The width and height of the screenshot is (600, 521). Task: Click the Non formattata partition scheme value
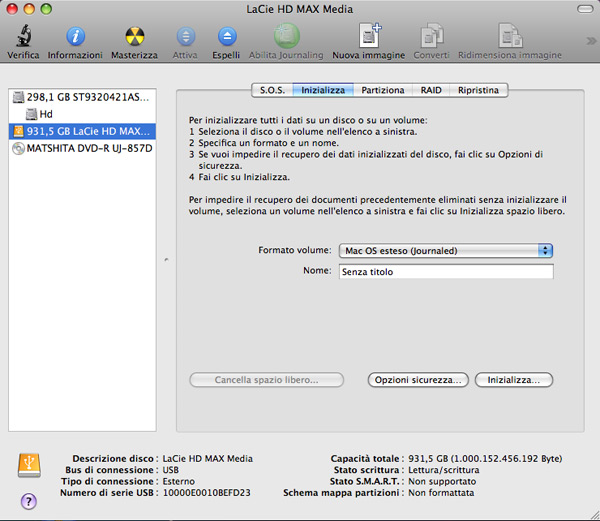pos(441,493)
